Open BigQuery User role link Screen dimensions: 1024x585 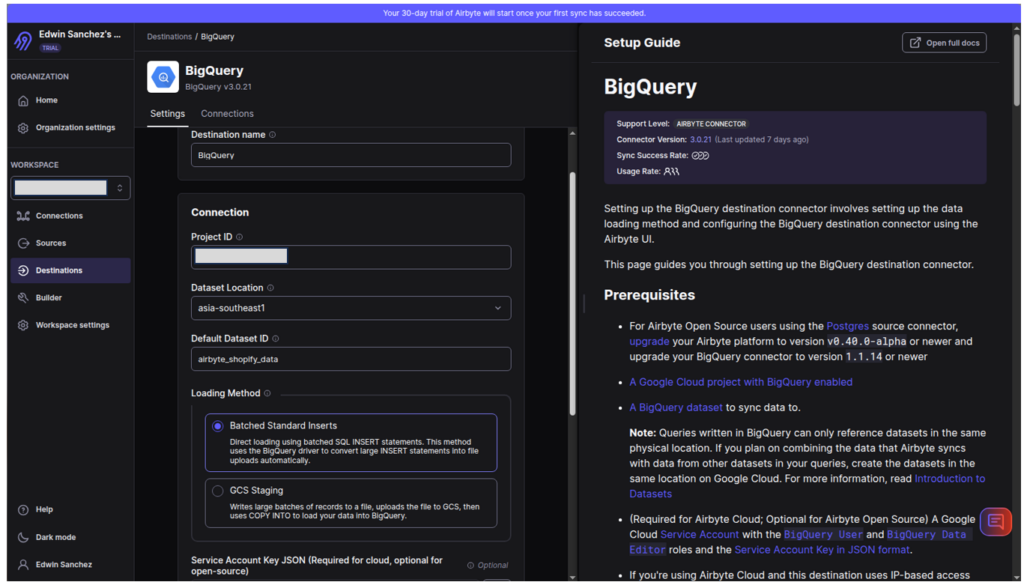[823, 535]
